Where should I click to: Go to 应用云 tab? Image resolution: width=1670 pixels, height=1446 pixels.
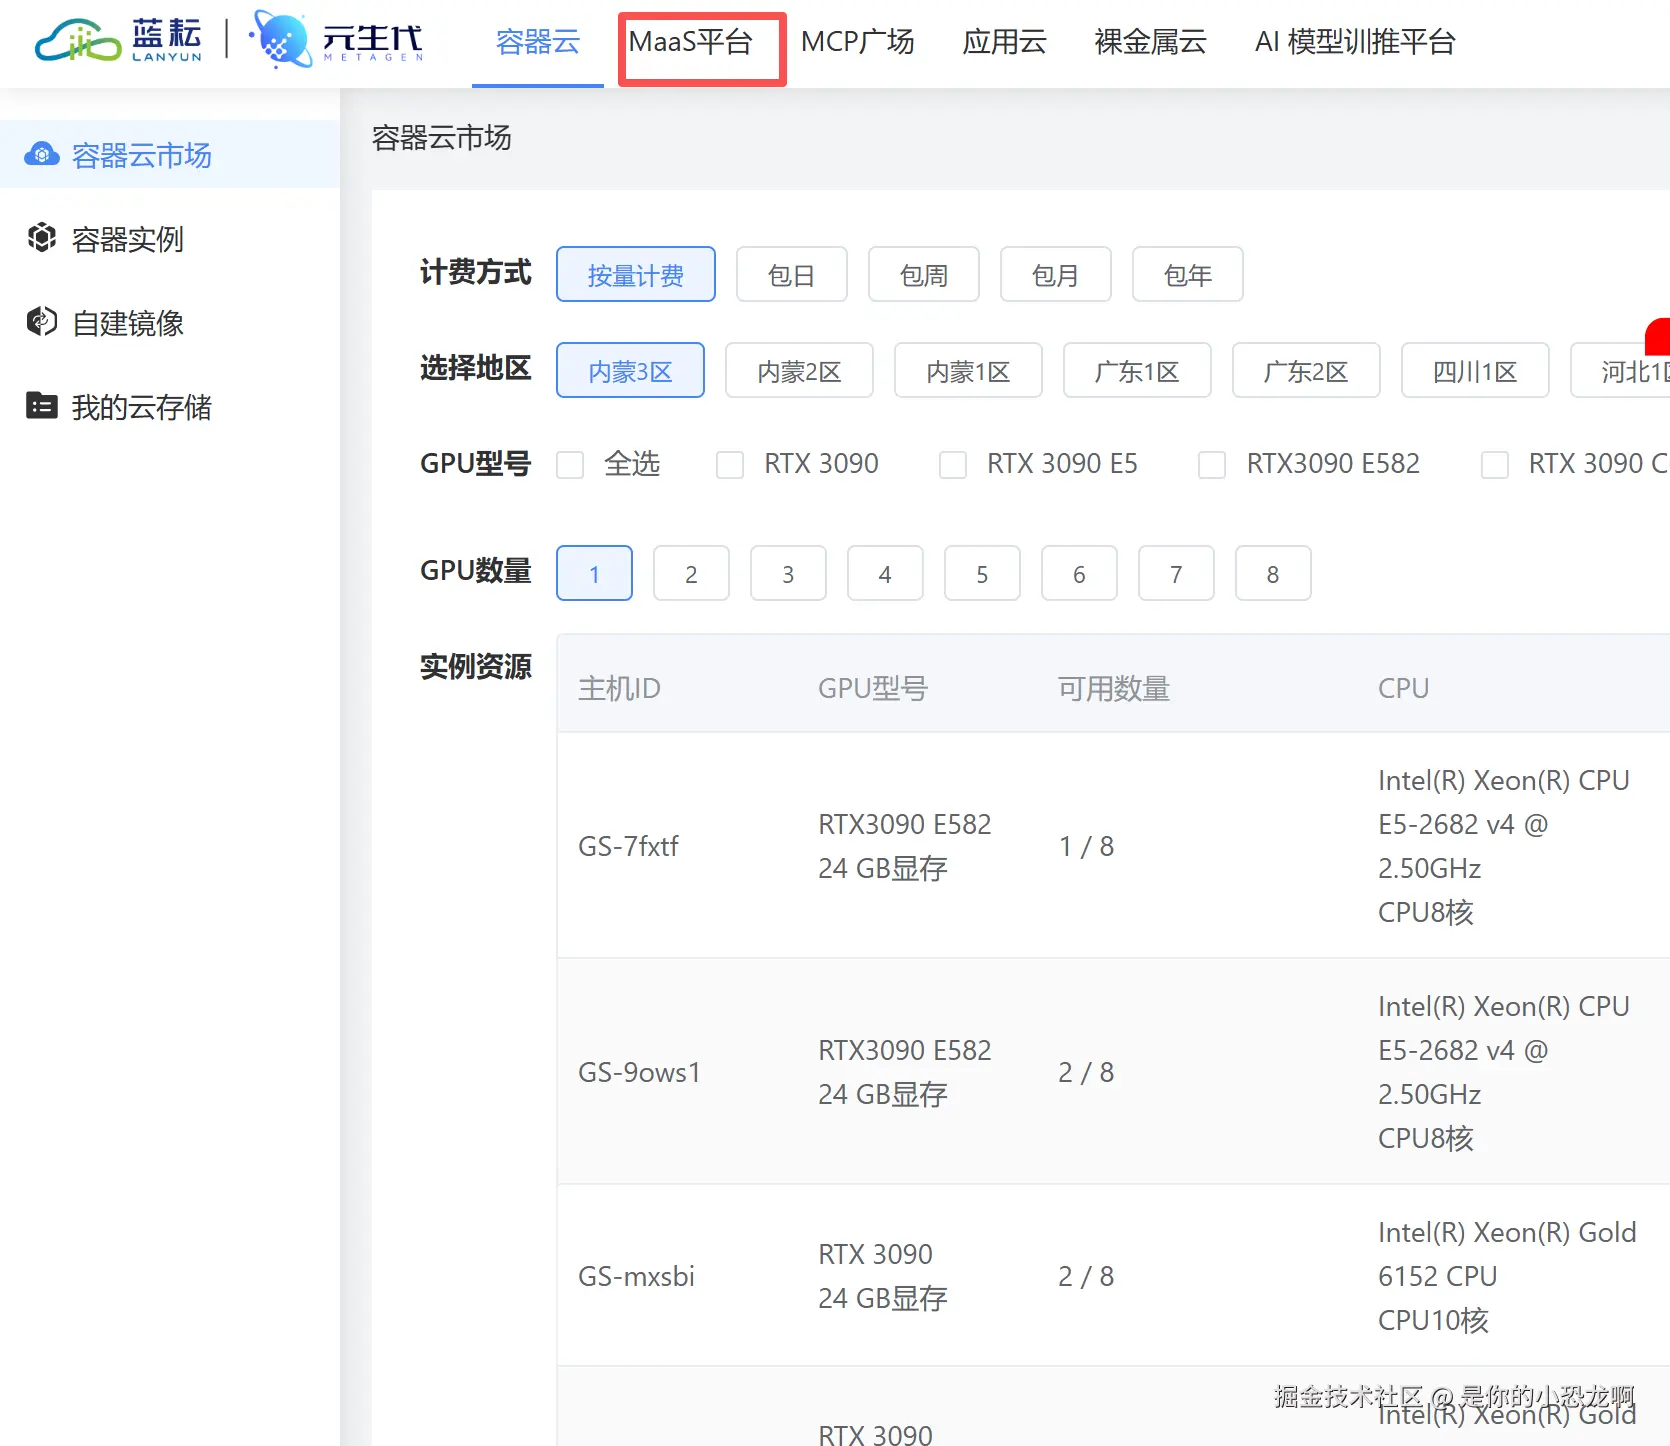pyautogui.click(x=1004, y=42)
